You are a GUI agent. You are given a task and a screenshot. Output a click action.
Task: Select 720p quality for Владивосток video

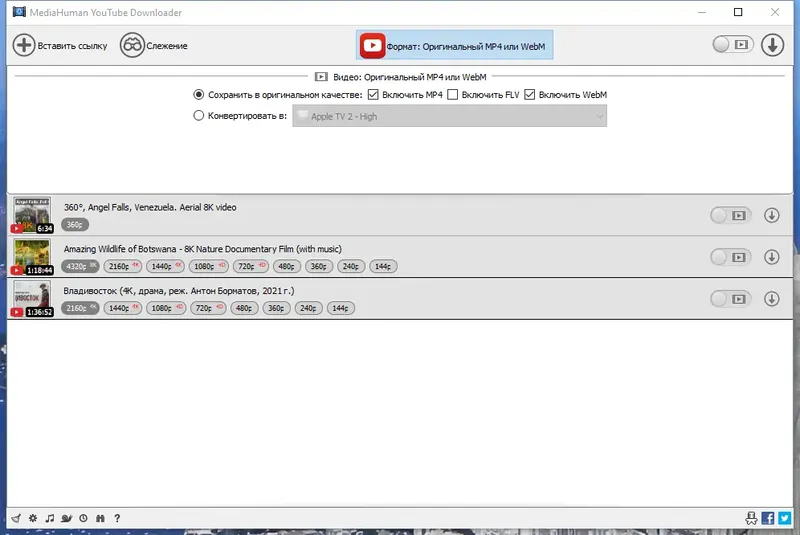point(208,308)
